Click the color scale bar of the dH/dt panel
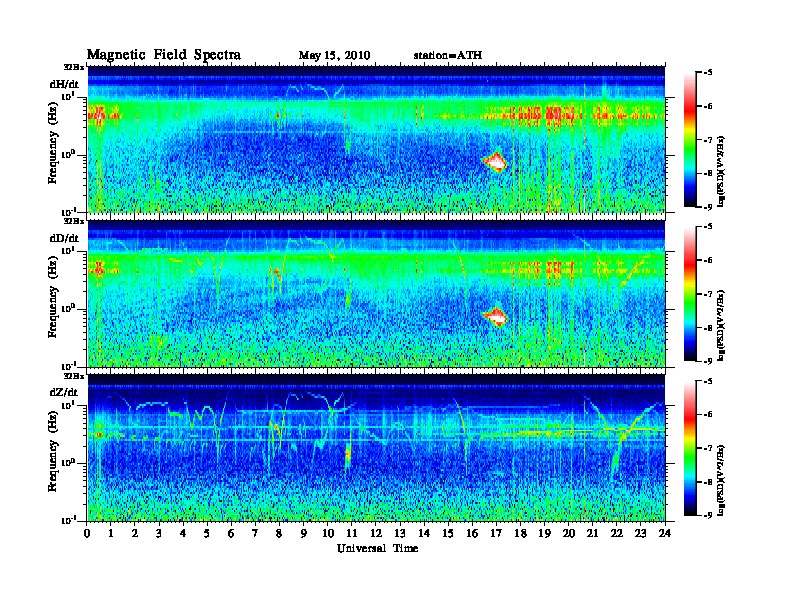This screenshot has height=612, width=792. point(690,140)
